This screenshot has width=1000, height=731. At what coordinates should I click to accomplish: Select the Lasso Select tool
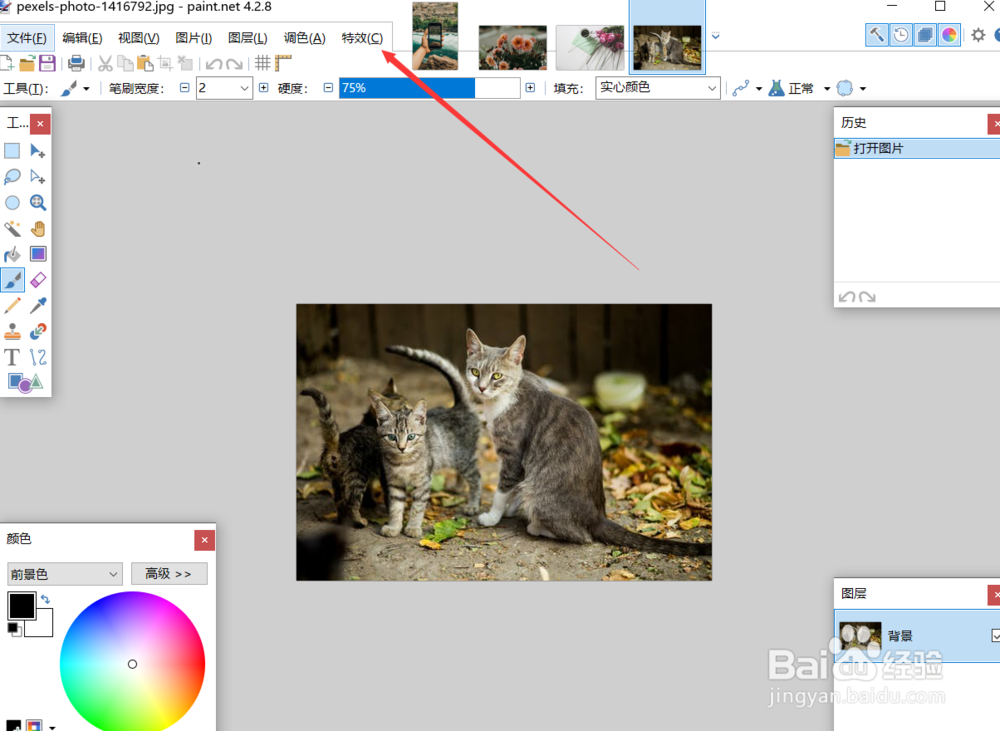12,177
